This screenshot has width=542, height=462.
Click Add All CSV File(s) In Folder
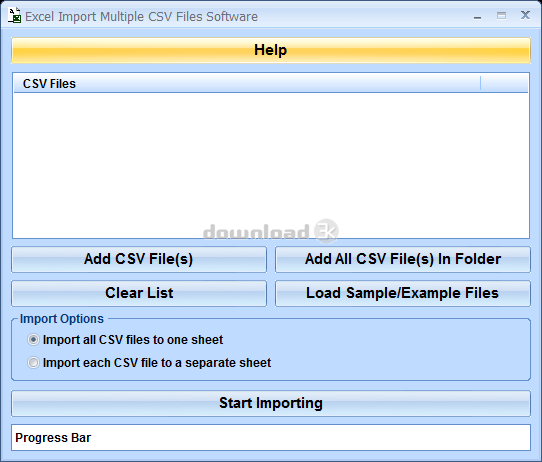pos(403,259)
